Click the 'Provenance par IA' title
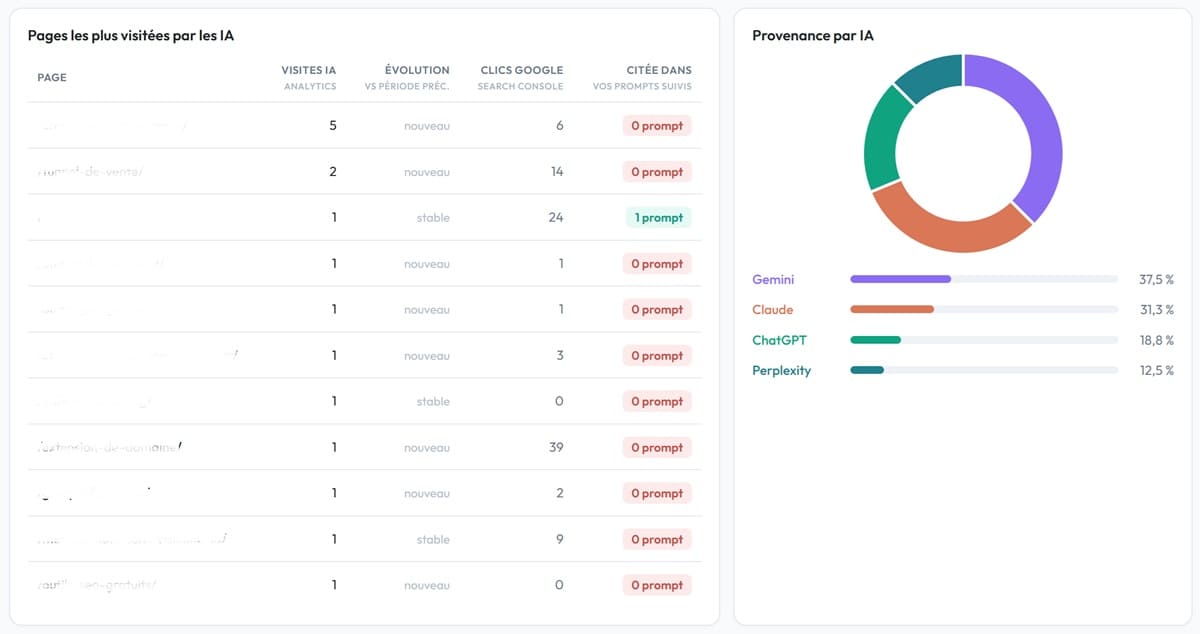Screen dimensions: 1200x634 tap(813, 35)
